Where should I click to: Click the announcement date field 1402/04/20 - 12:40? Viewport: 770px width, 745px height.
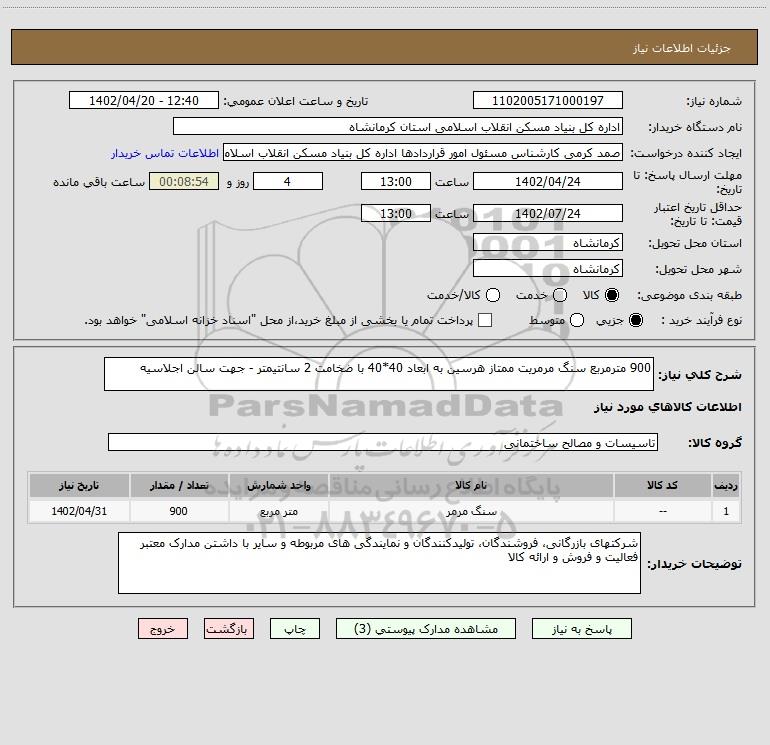coord(144,101)
